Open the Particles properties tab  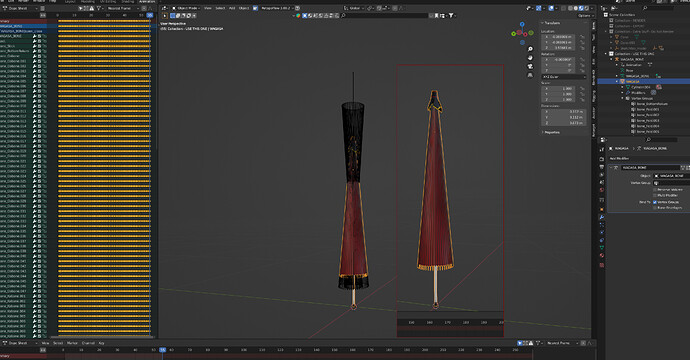click(602, 225)
